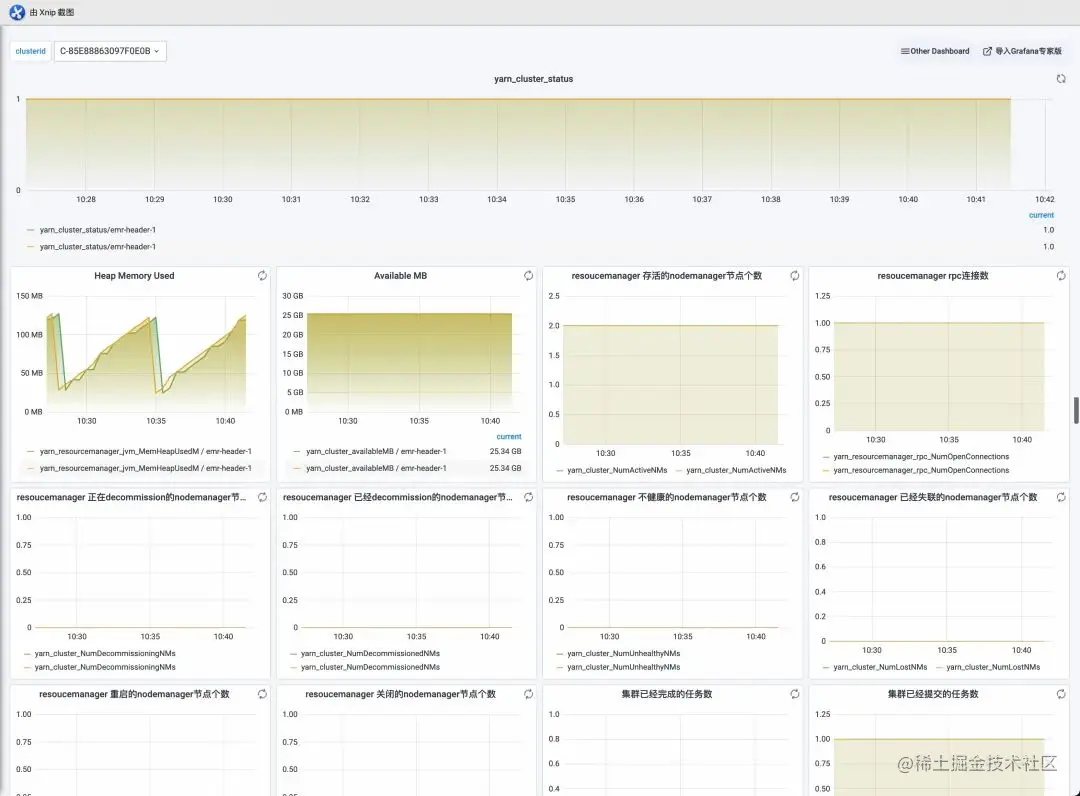This screenshot has height=796, width=1080.
Task: Click the 150 MB axis label in Heap Memory Used
Action: tap(30, 296)
